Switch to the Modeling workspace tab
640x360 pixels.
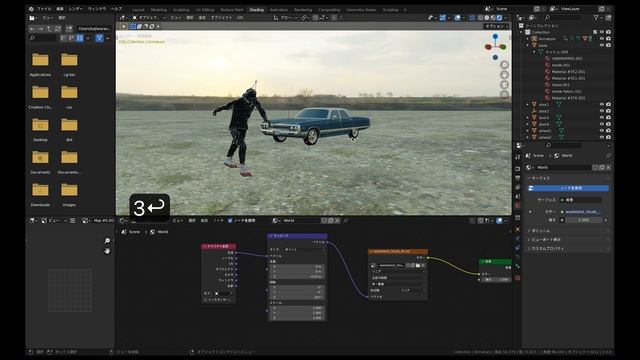tap(159, 10)
